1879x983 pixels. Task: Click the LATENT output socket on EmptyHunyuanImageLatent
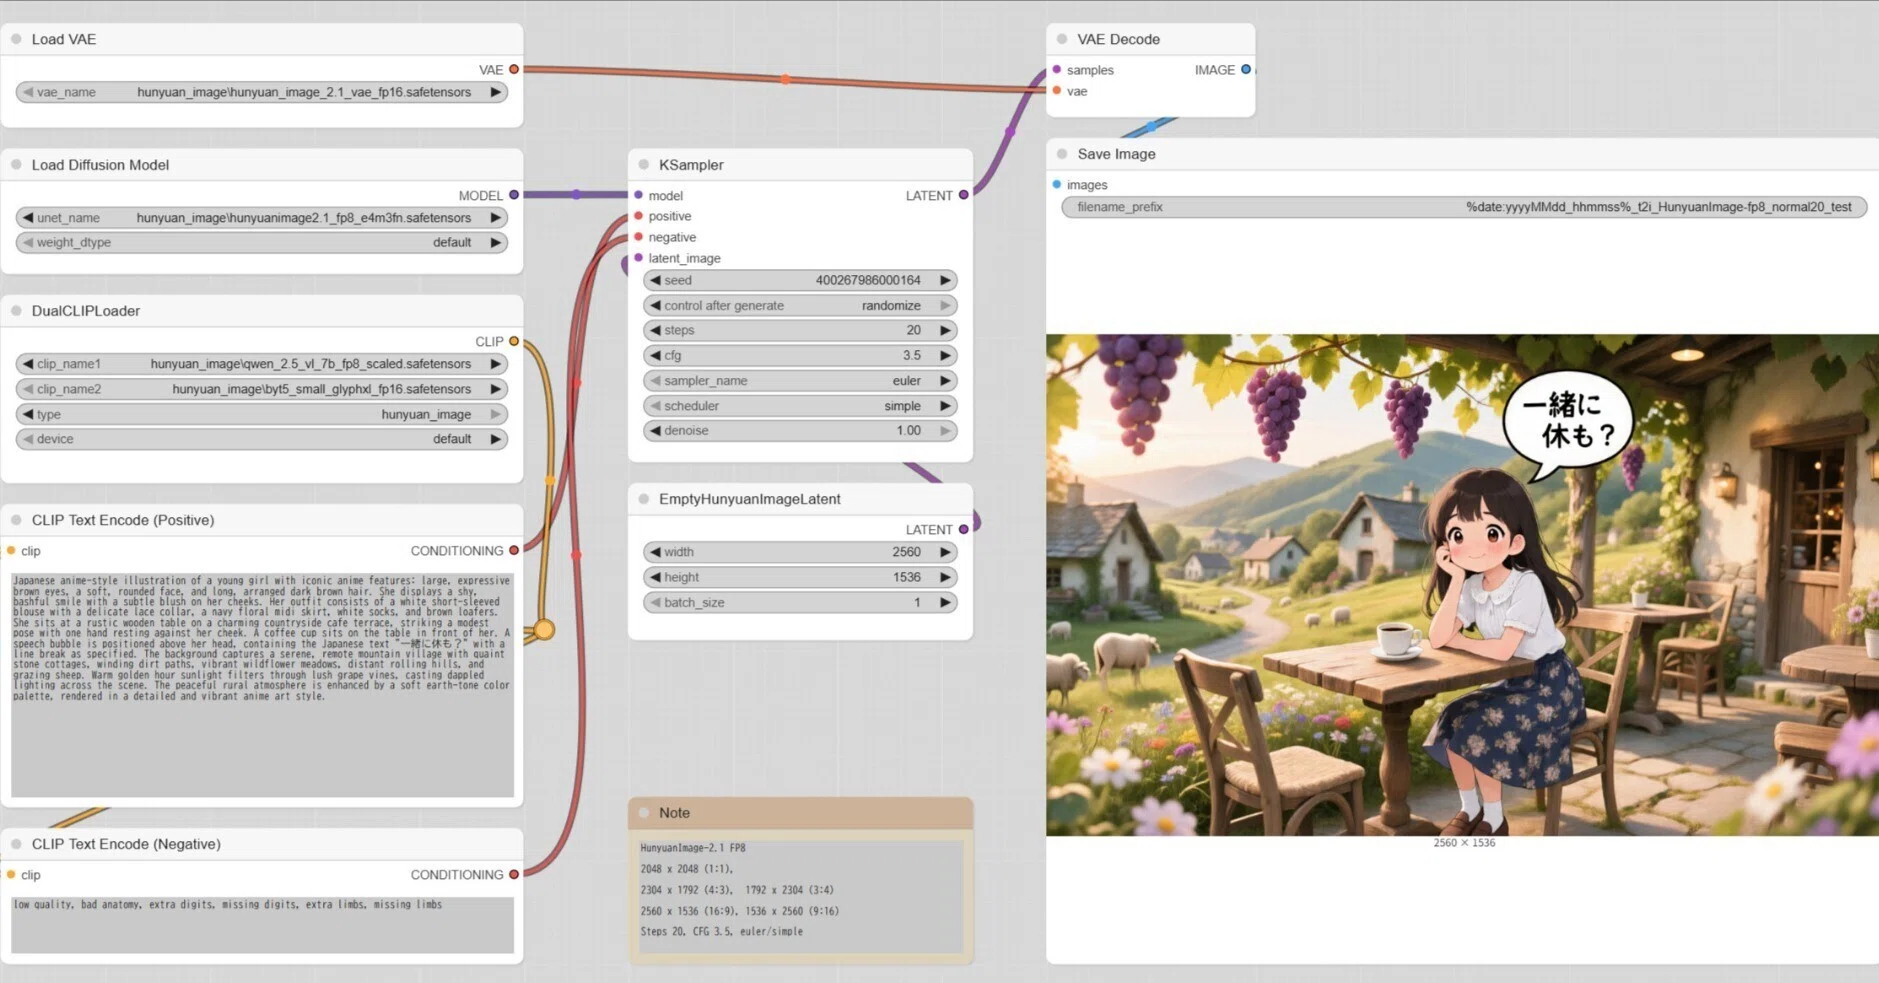point(963,529)
